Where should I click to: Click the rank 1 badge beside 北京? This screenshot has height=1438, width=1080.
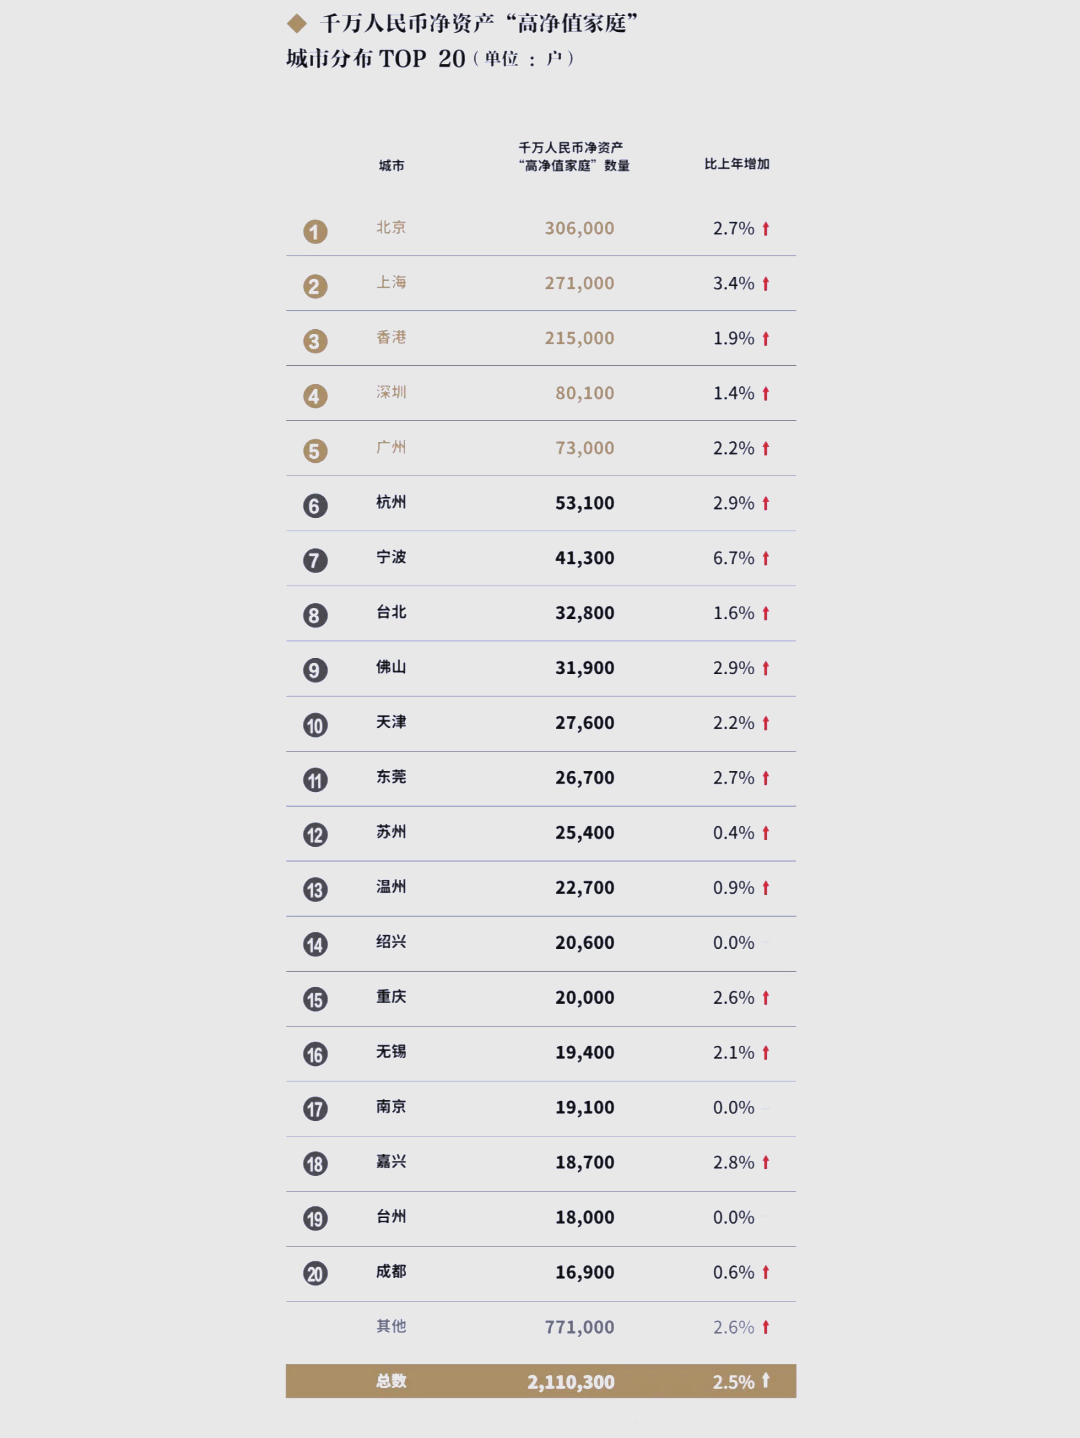[x=315, y=232]
